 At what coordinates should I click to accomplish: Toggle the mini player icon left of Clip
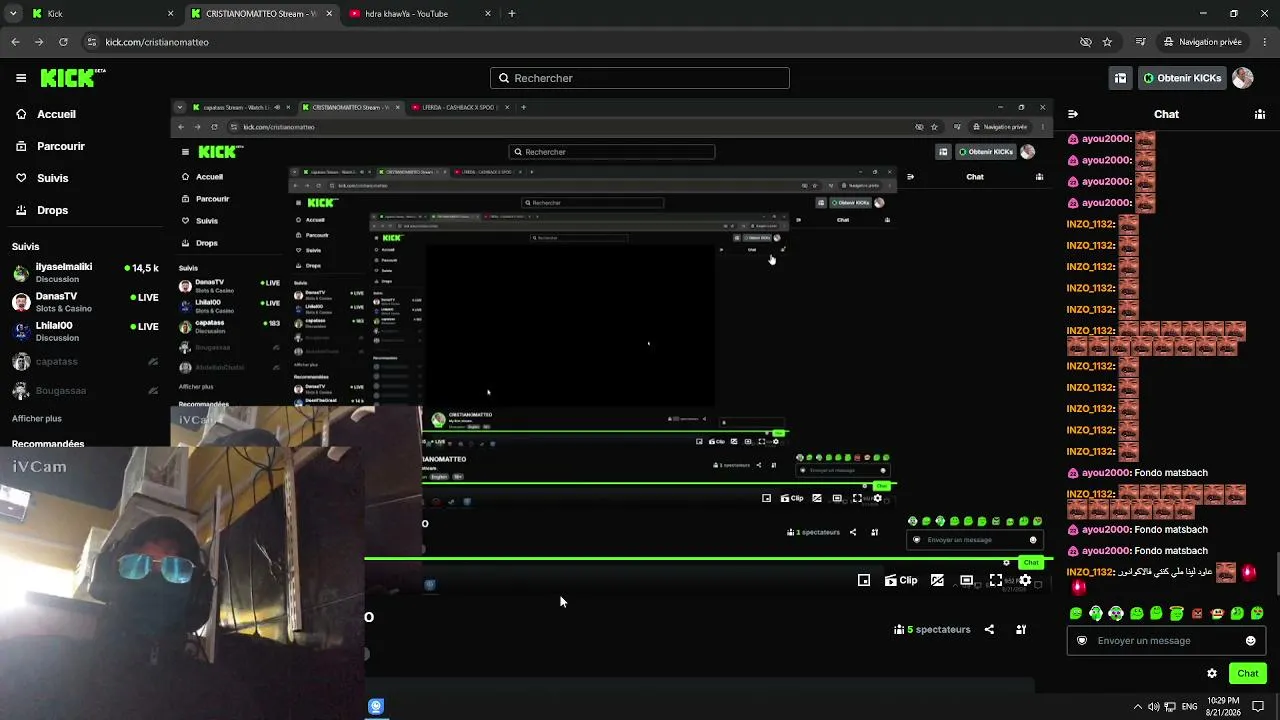[x=864, y=580]
